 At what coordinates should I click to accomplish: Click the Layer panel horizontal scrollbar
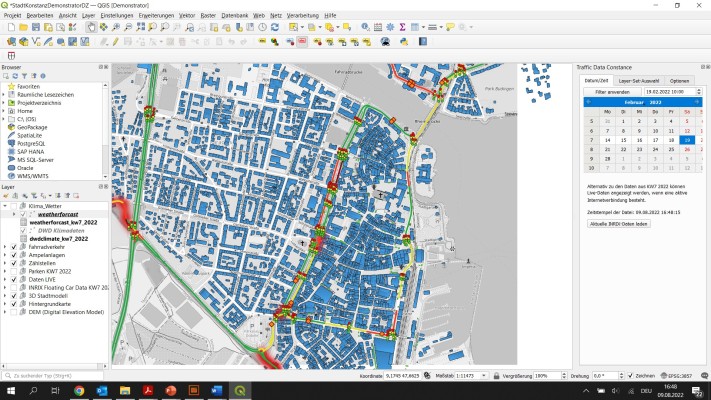point(54,366)
